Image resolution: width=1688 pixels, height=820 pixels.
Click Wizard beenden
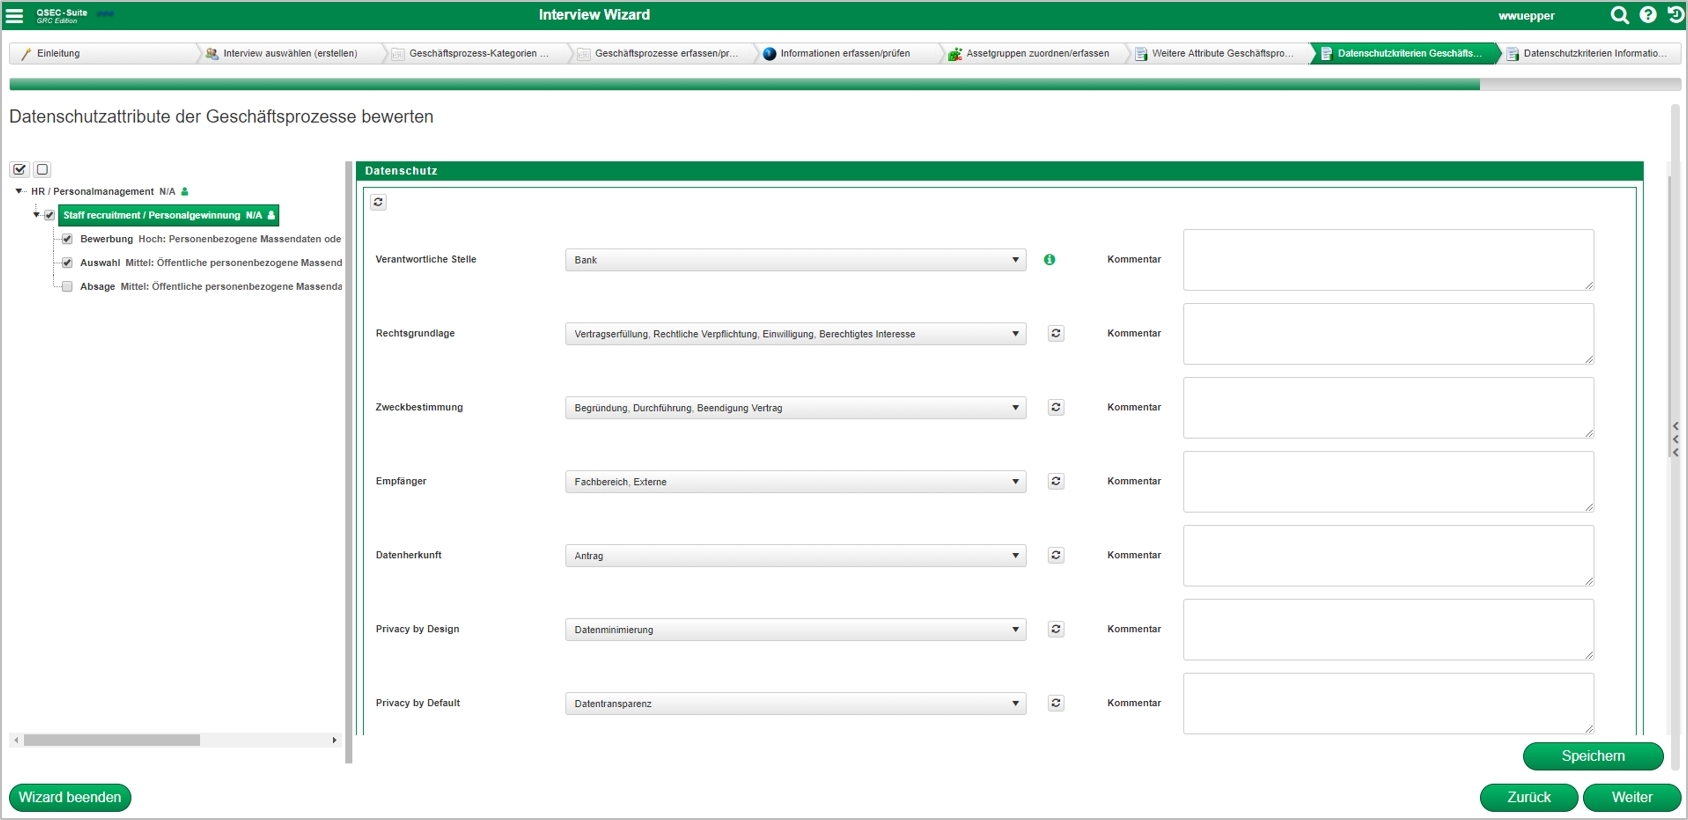click(70, 798)
